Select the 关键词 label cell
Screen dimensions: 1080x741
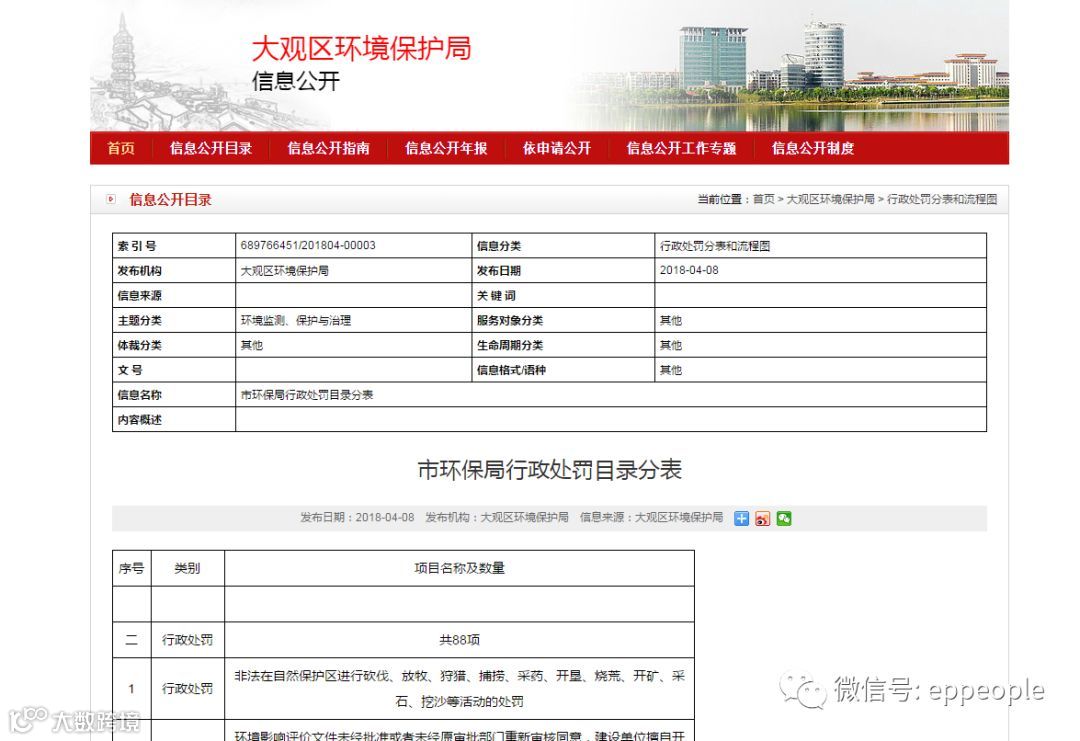coord(563,295)
